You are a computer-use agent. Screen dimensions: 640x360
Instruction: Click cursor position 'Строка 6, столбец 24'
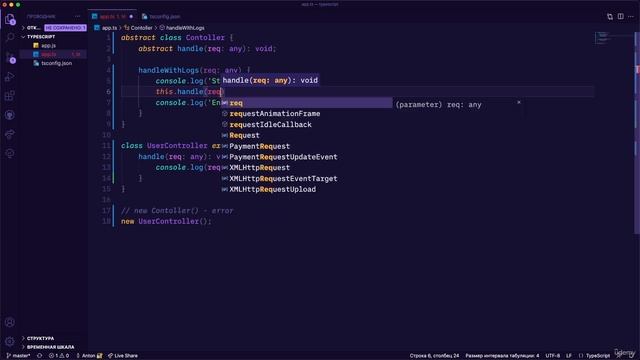[x=434, y=356]
